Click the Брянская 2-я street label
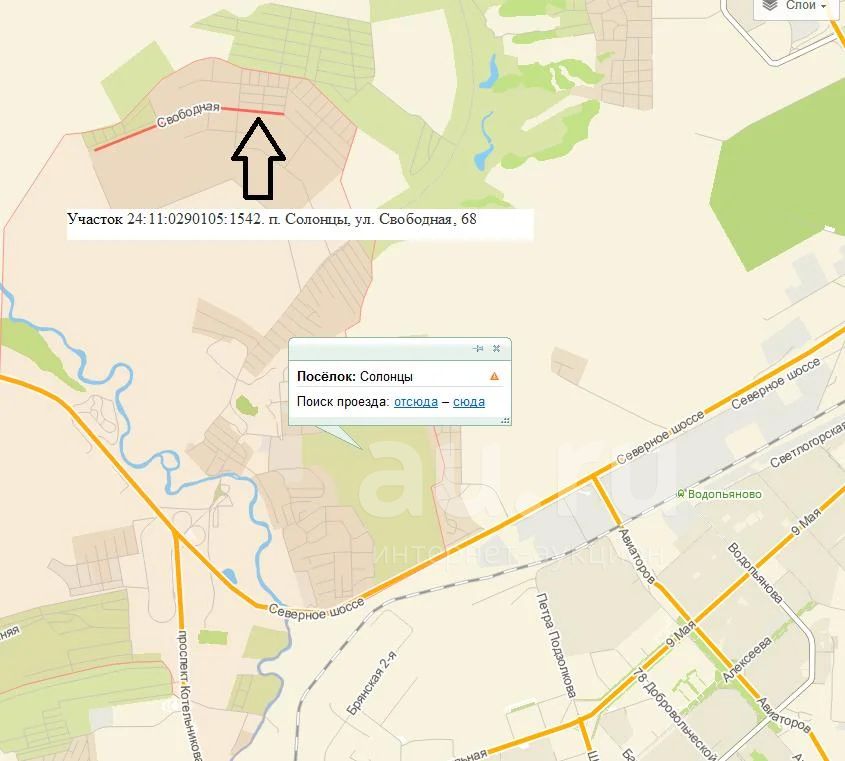This screenshot has height=761, width=845. click(x=372, y=683)
